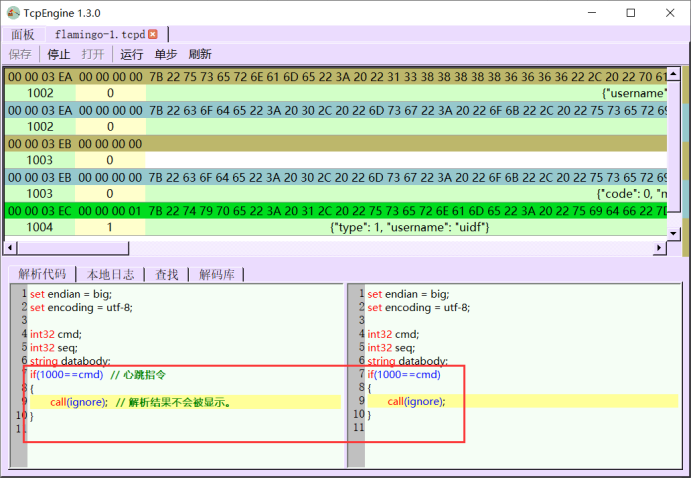
Task: Click 'if(1000==cmd) // 心跳指令' in left editor
Action: [x=98, y=375]
